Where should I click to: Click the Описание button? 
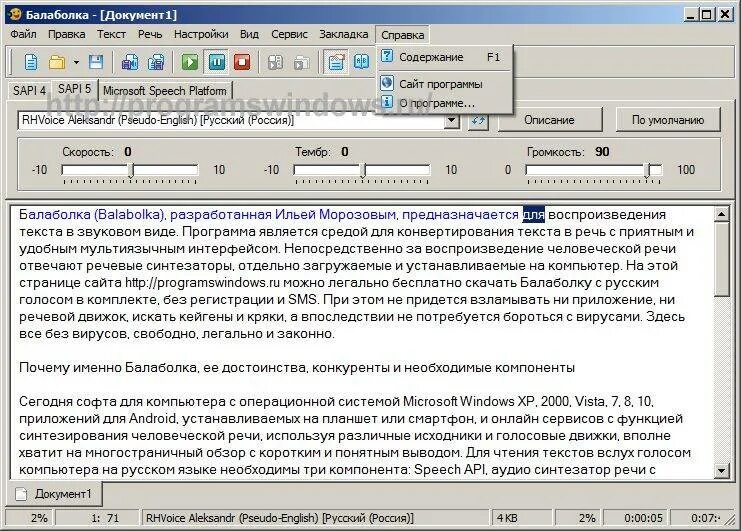click(550, 120)
